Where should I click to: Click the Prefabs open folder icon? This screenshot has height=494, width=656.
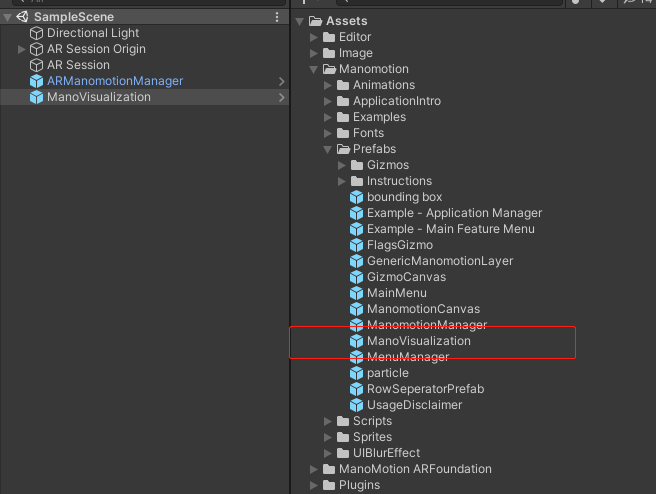[x=343, y=149]
